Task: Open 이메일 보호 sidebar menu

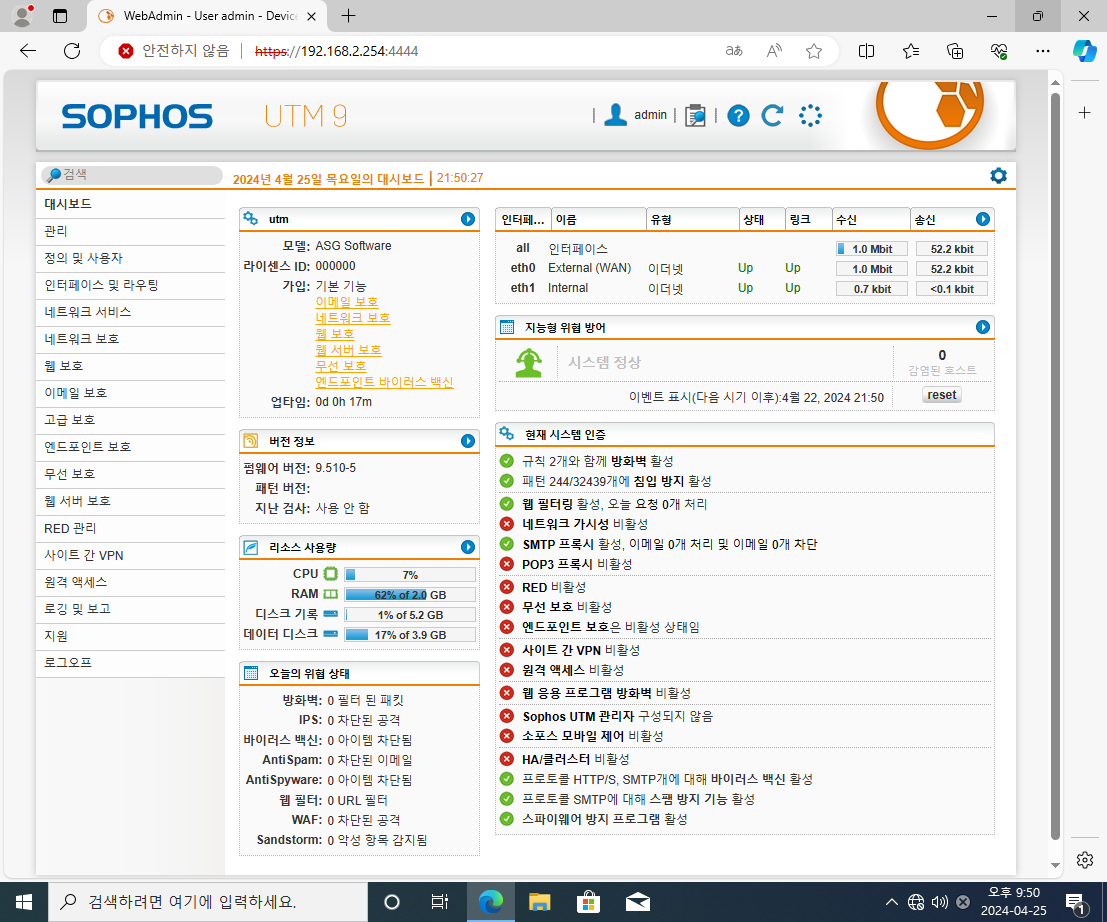Action: tap(131, 393)
